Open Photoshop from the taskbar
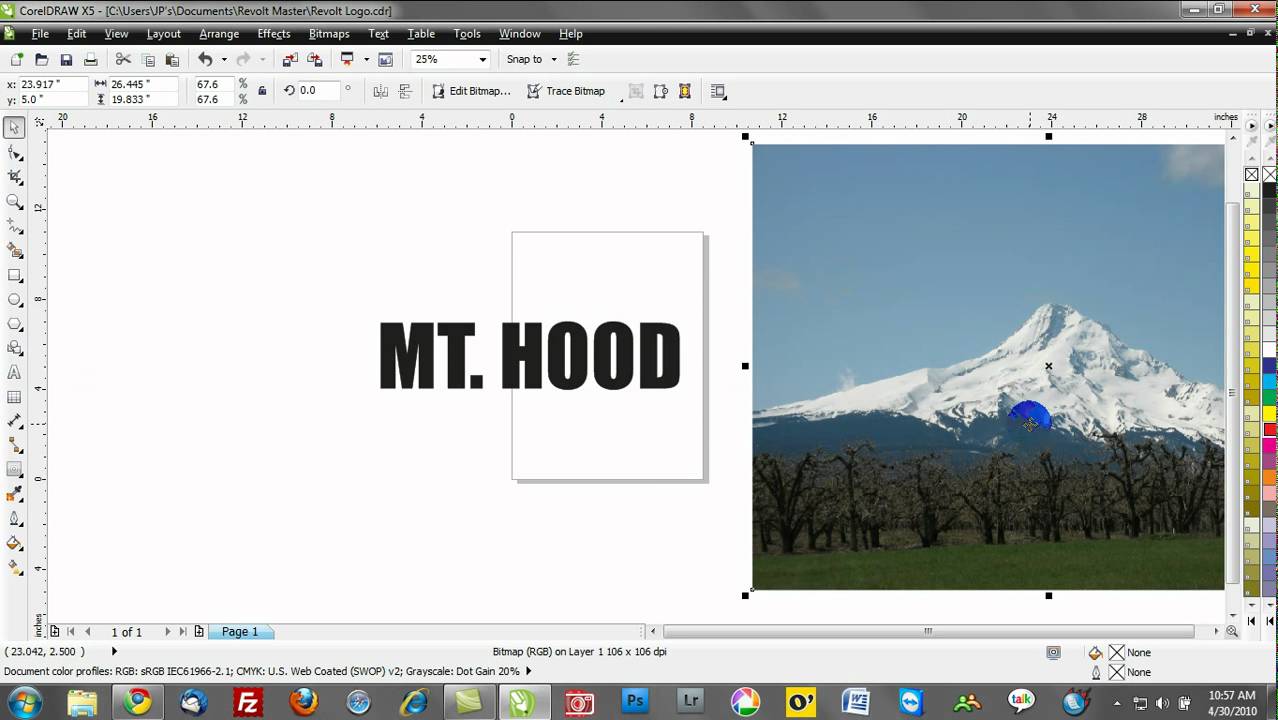The height and width of the screenshot is (720, 1278). 635,702
